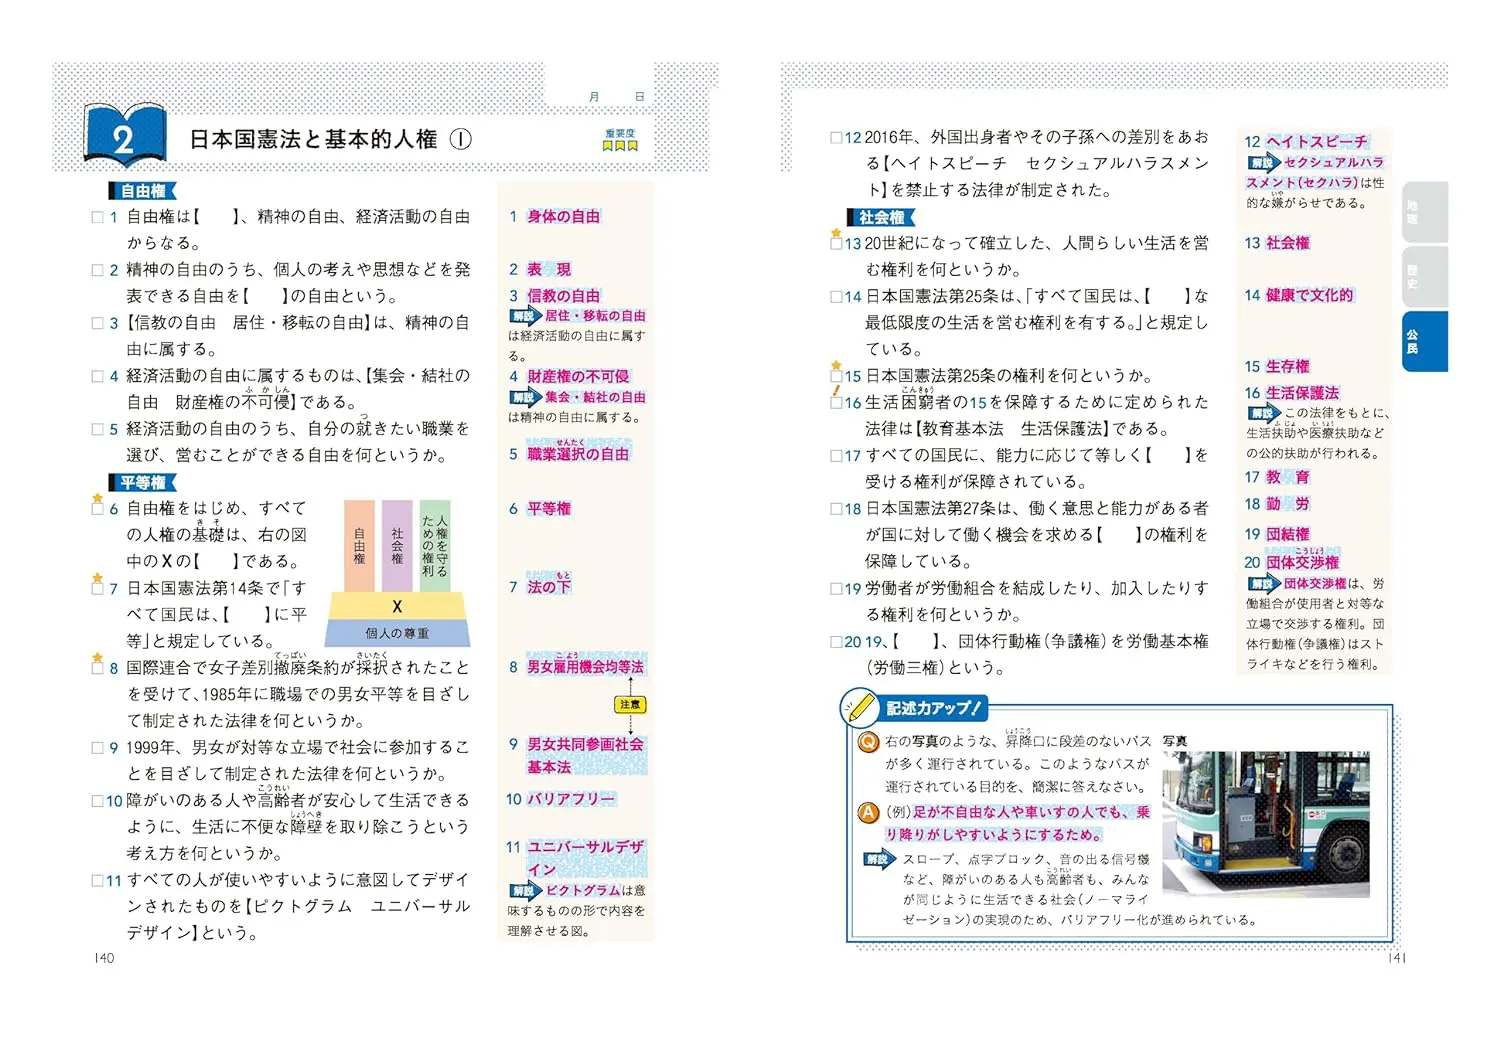1500x1061 pixels.
Task: Click the orange Q circle icon
Action: click(x=868, y=742)
